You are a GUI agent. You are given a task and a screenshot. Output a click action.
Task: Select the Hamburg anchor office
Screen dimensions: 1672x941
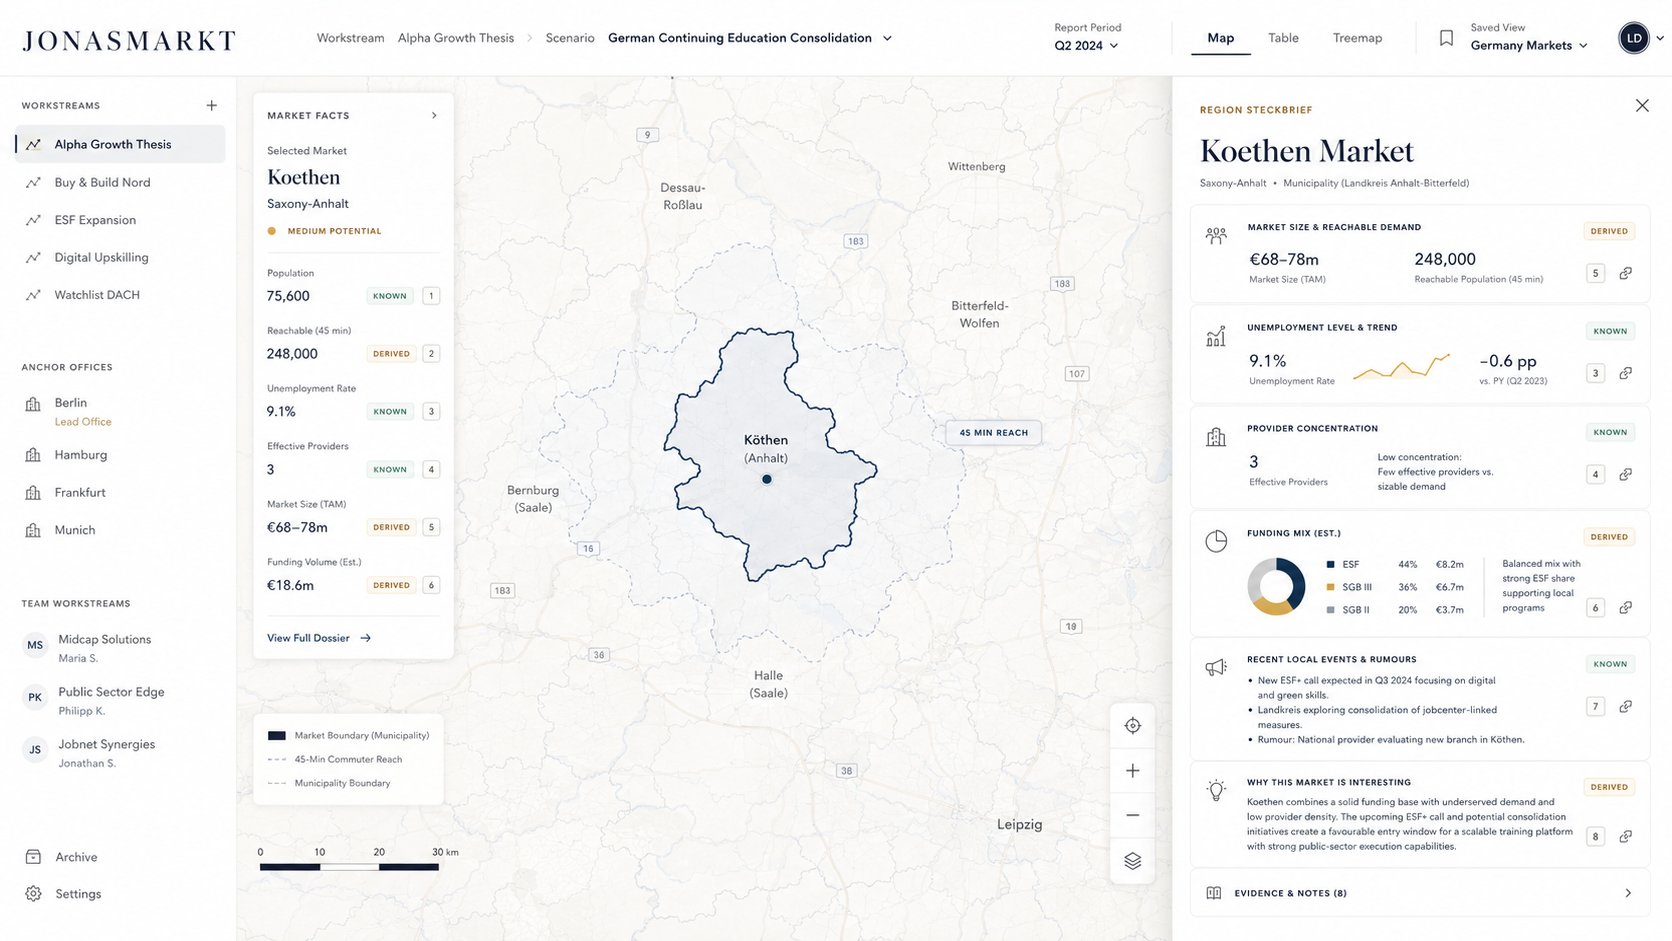80,455
